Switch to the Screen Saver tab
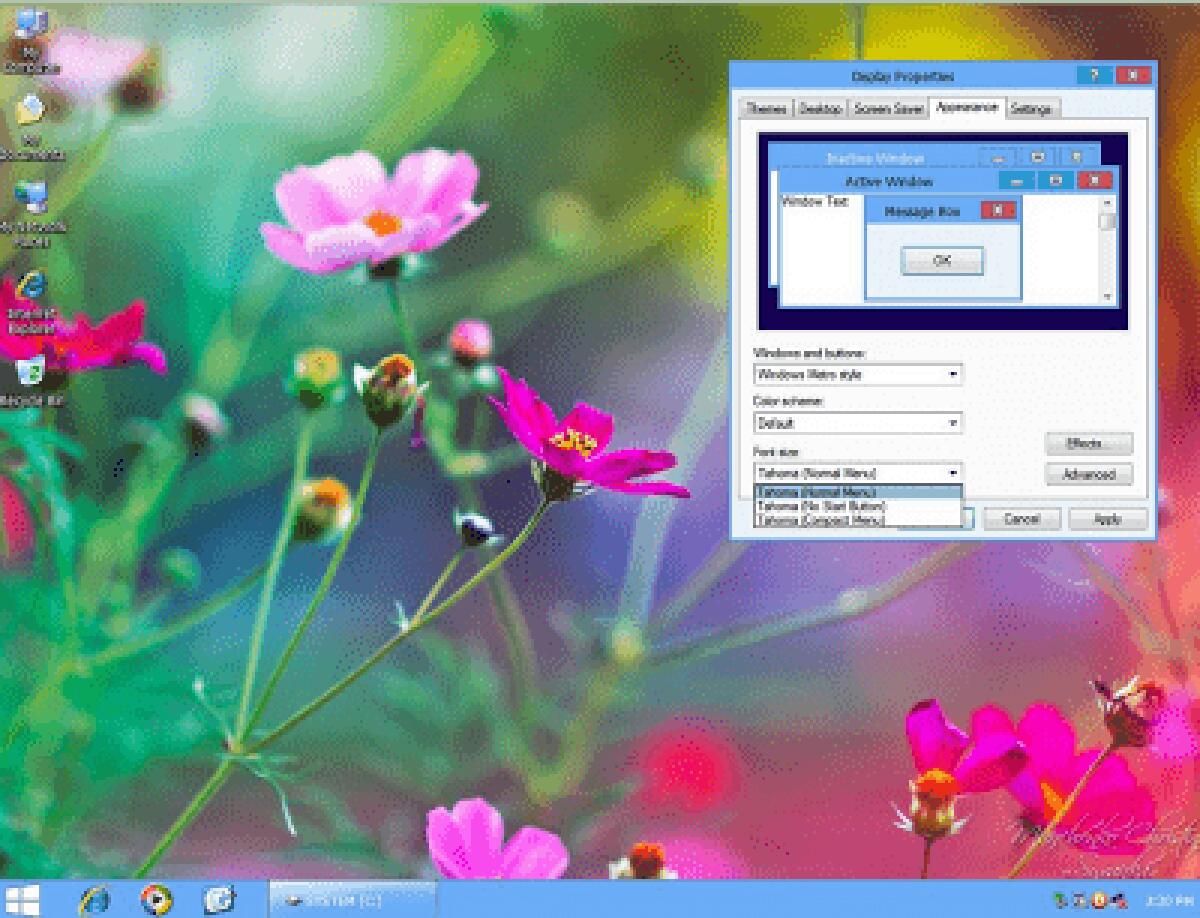The image size is (1200, 918). coord(888,108)
